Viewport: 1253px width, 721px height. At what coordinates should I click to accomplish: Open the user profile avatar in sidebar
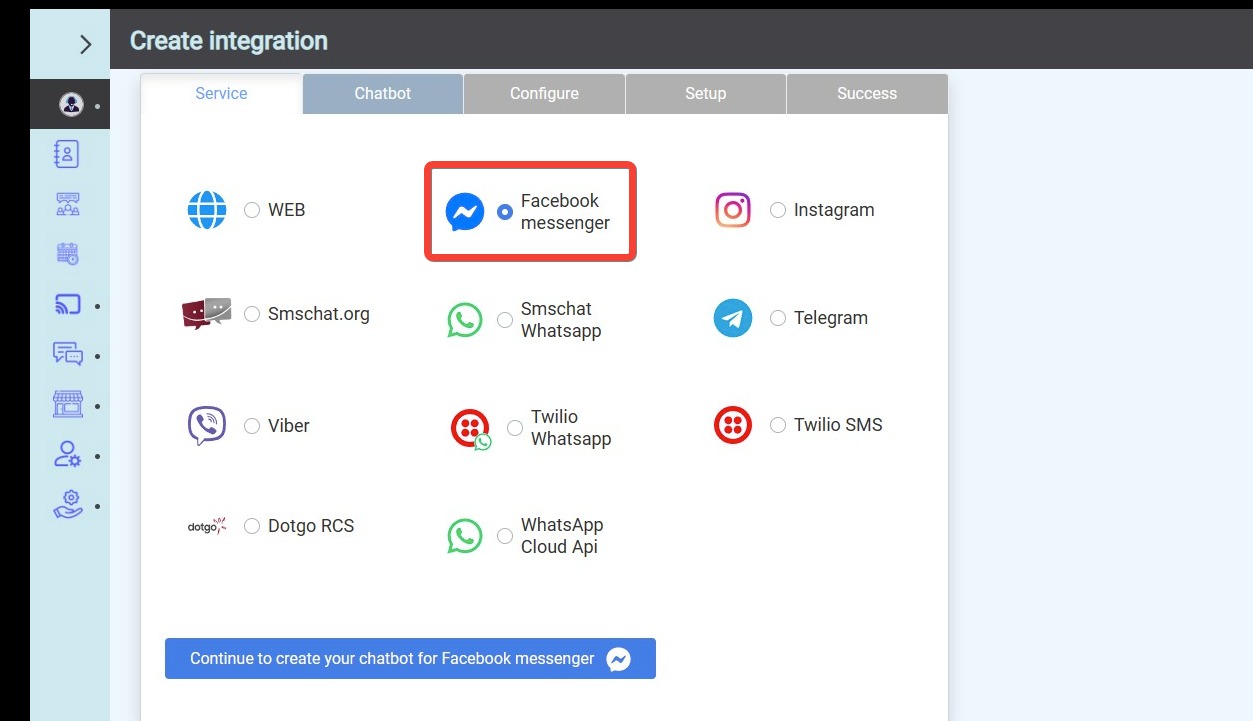(70, 104)
